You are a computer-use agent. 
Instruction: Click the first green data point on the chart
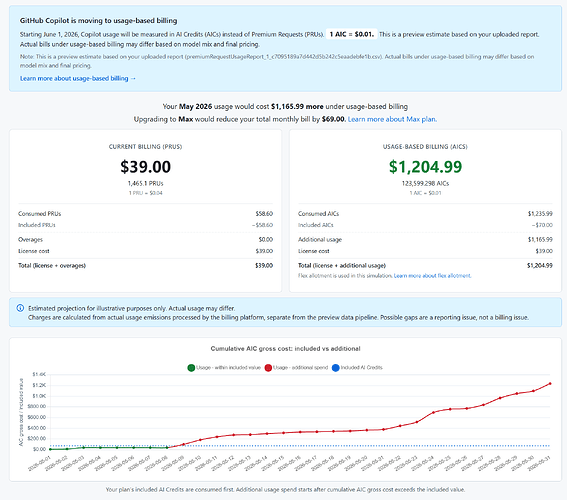click(50, 449)
